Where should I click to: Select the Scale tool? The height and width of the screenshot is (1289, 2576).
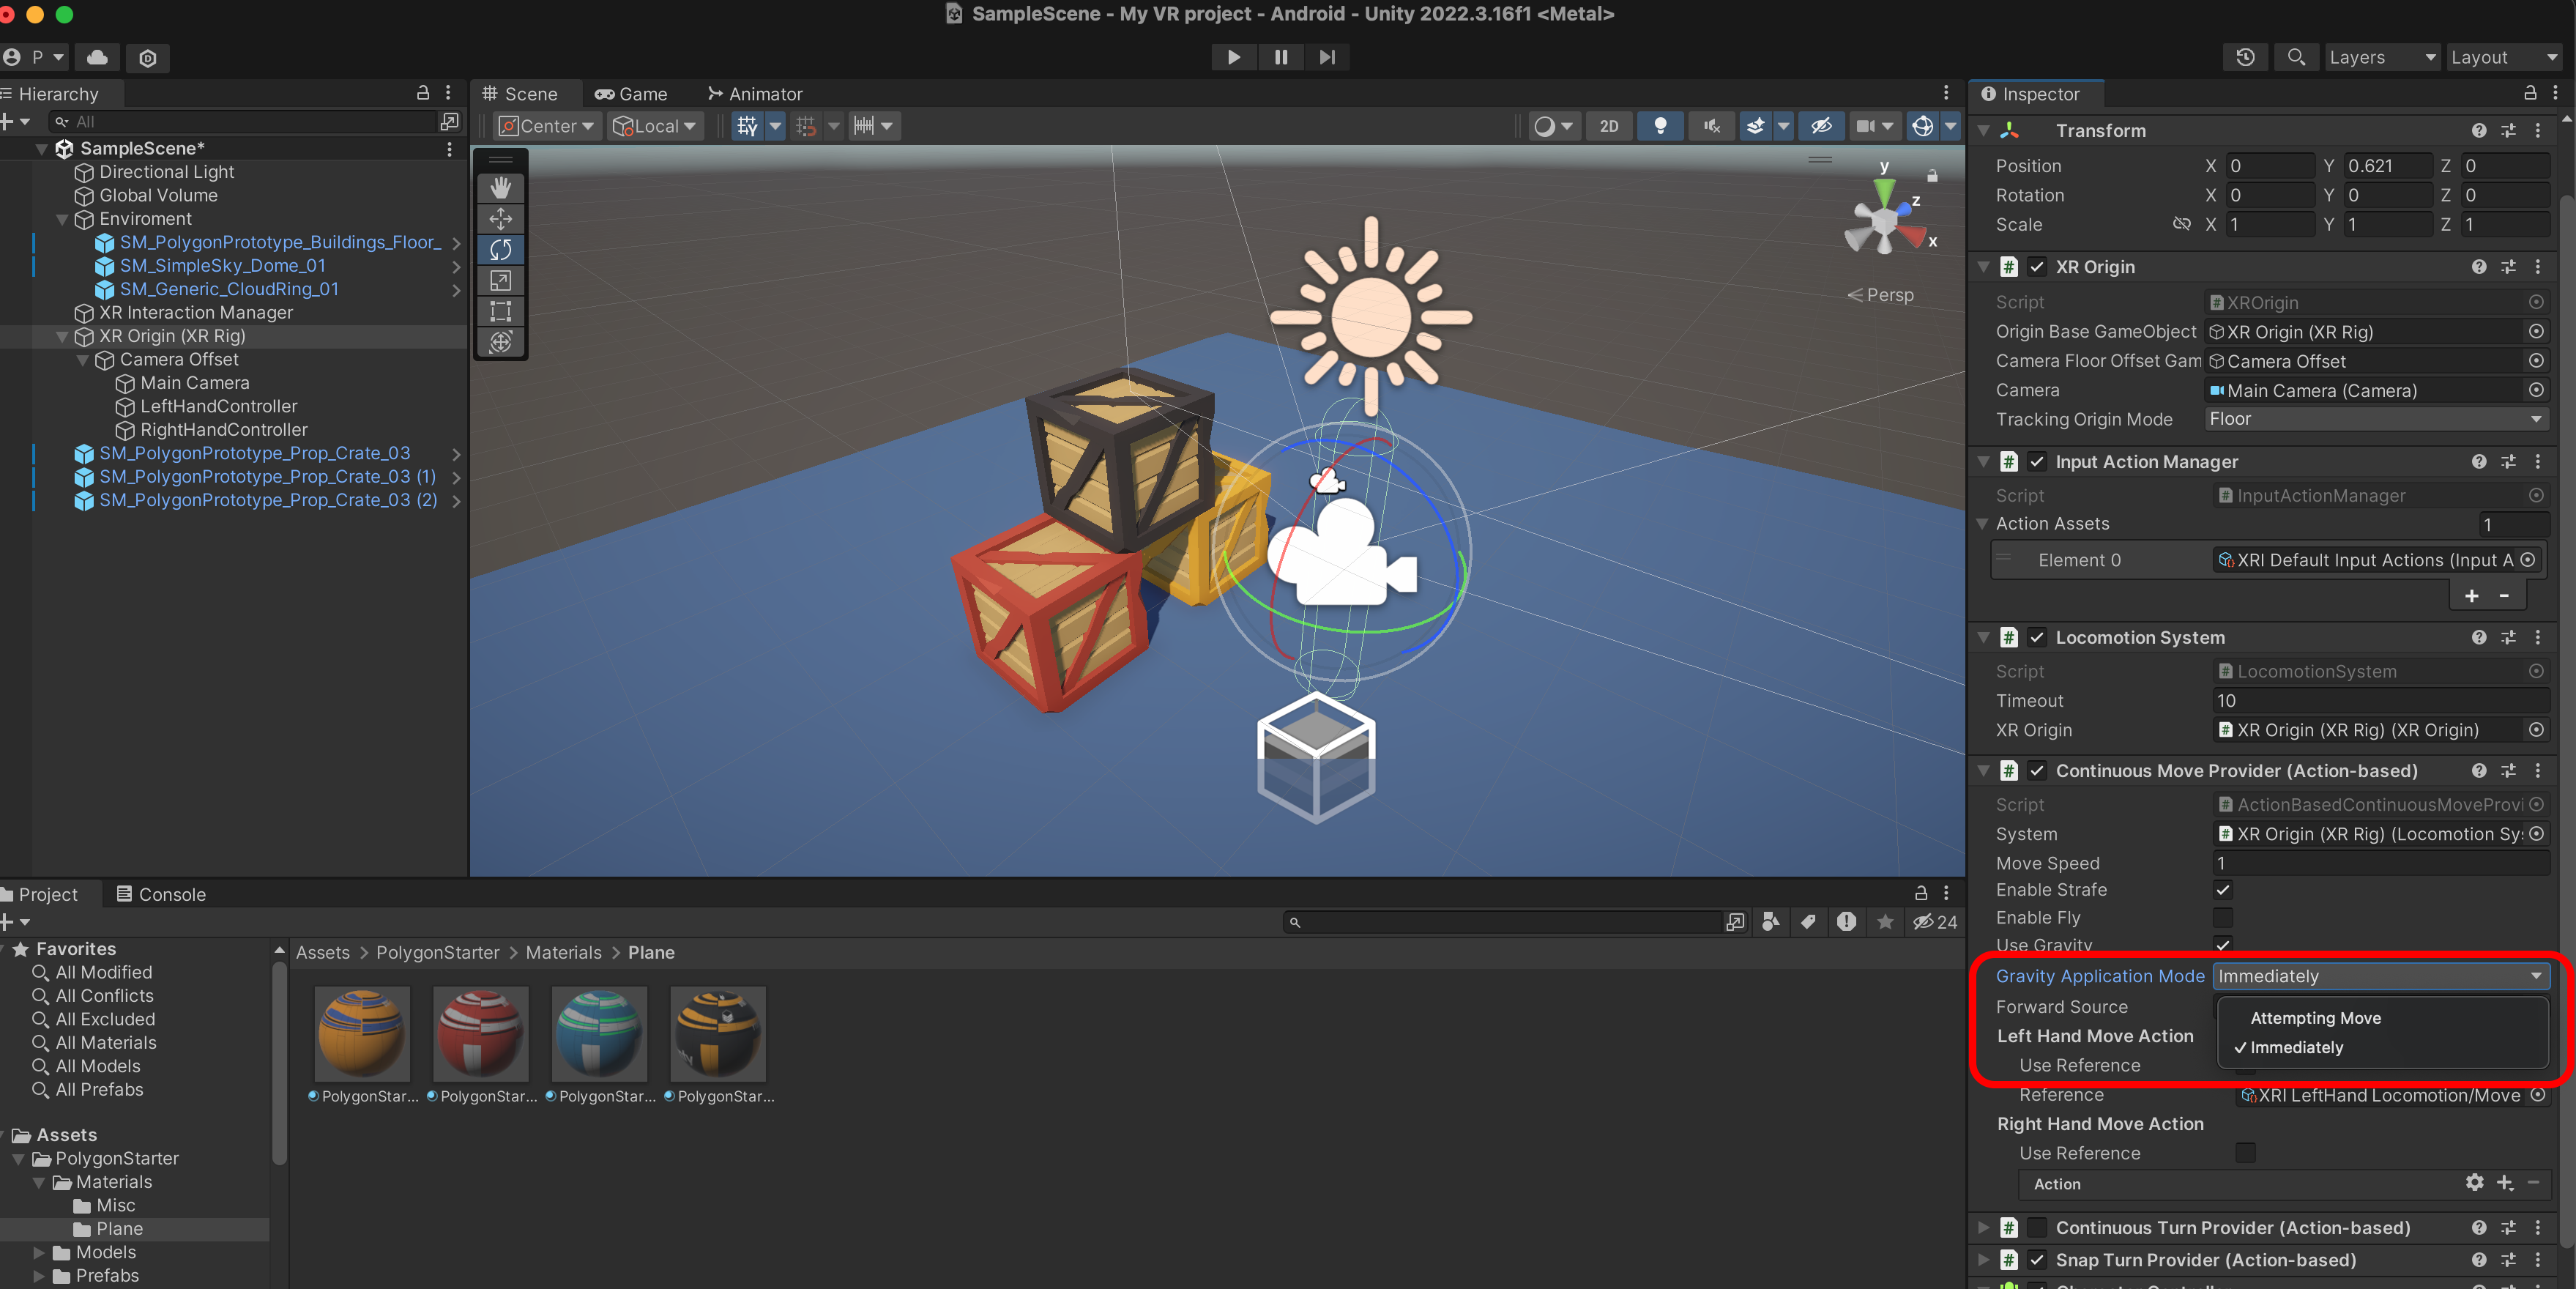[500, 281]
